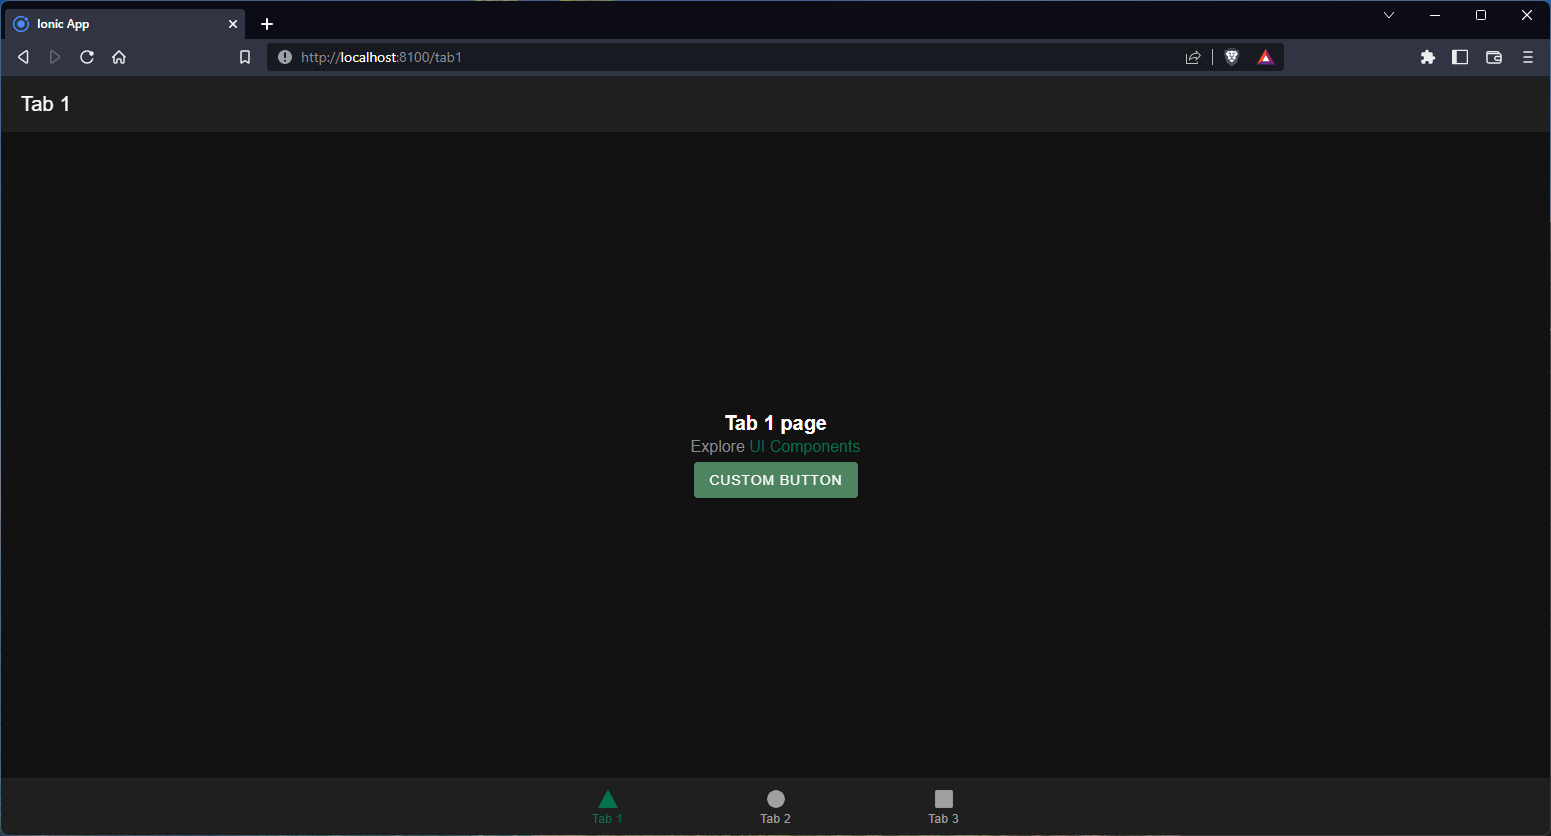The height and width of the screenshot is (836, 1551).
Task: Open a new browser tab
Action: pos(267,24)
